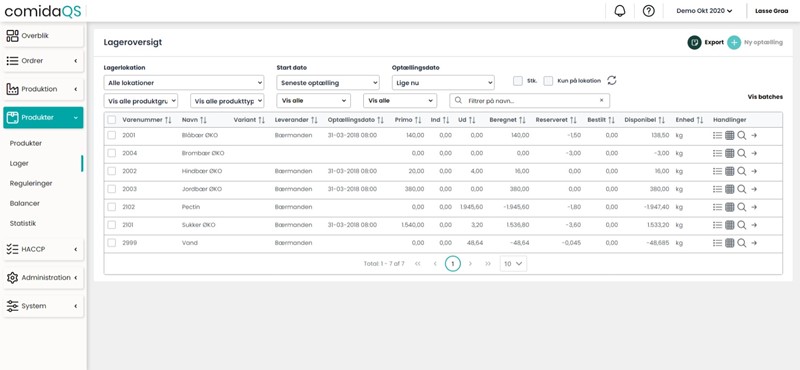800x370 pixels.
Task: Click the grid icon for Brombær ØKO row
Action: click(x=730, y=153)
